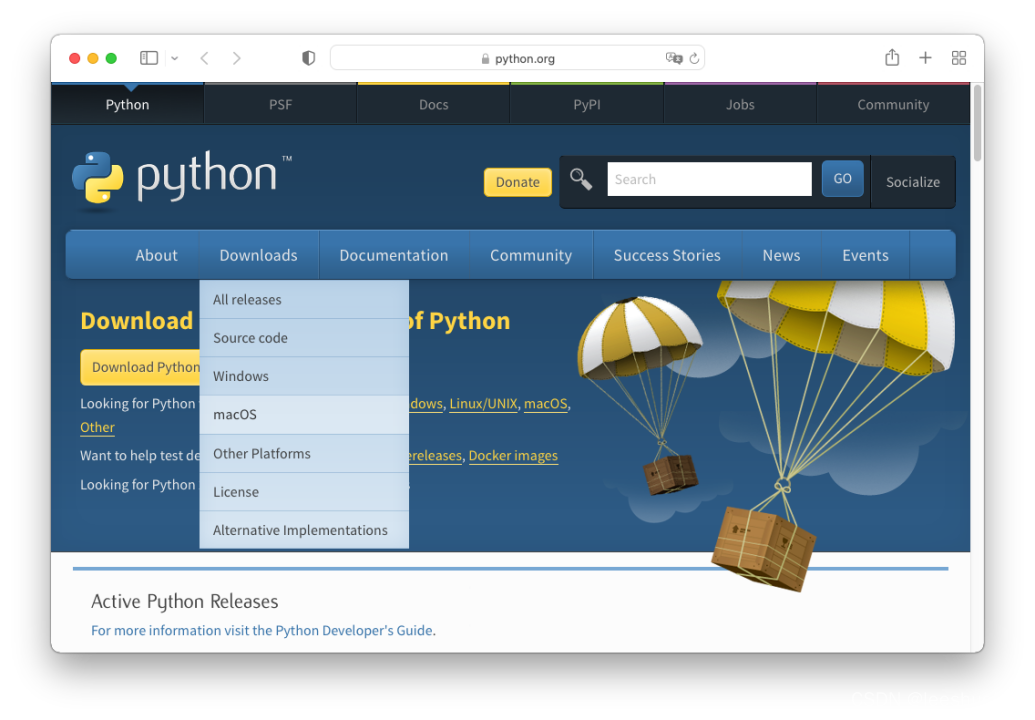
Task: Follow the Linux/UNIX link
Action: pos(483,403)
